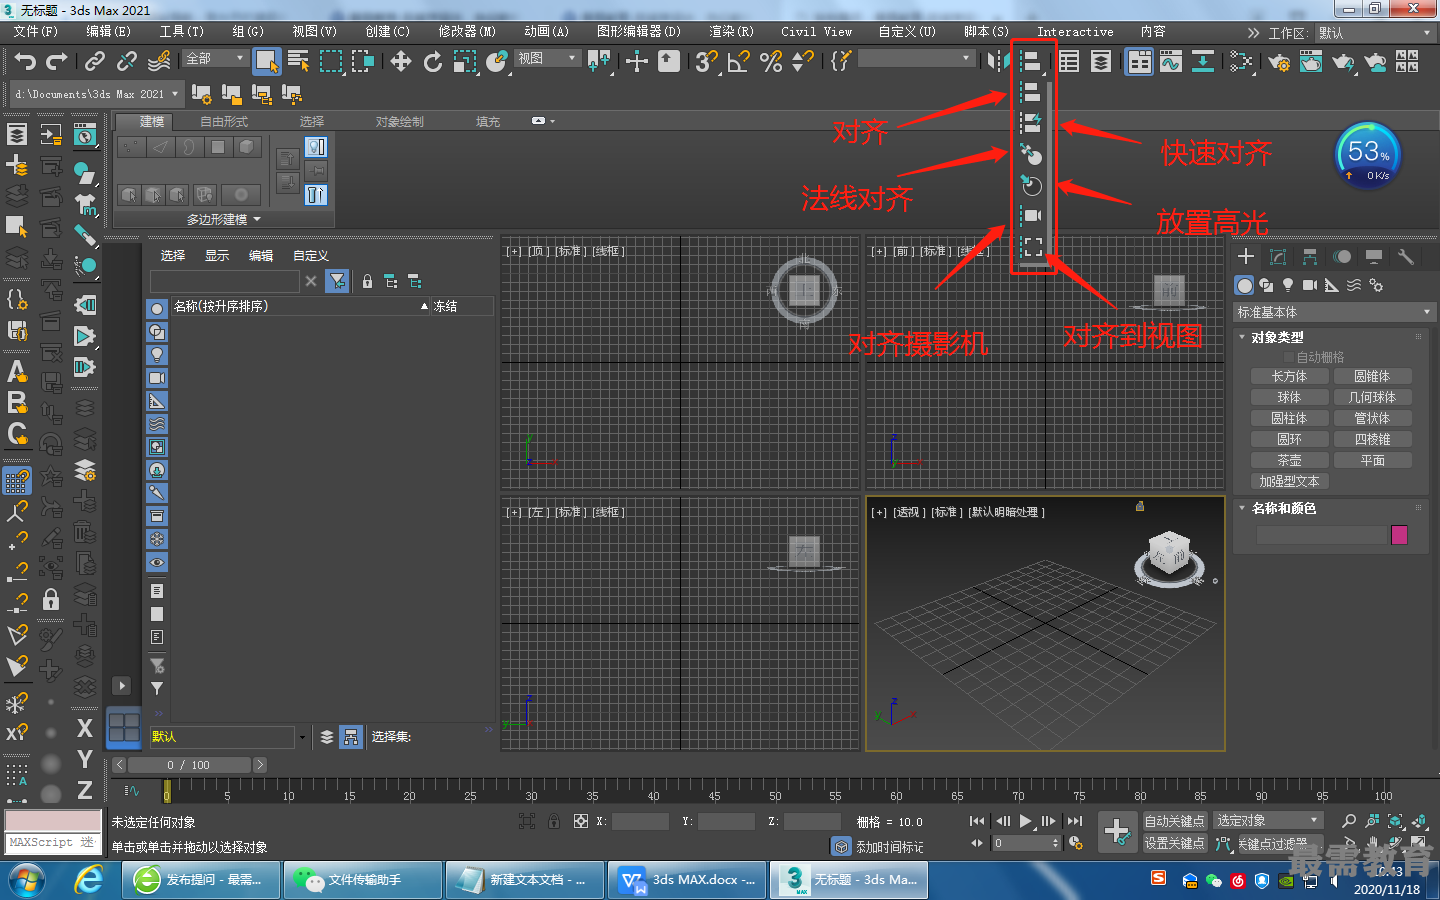Image resolution: width=1440 pixels, height=900 pixels.
Task: Choose the Align to View flyout icon
Action: point(1031,246)
